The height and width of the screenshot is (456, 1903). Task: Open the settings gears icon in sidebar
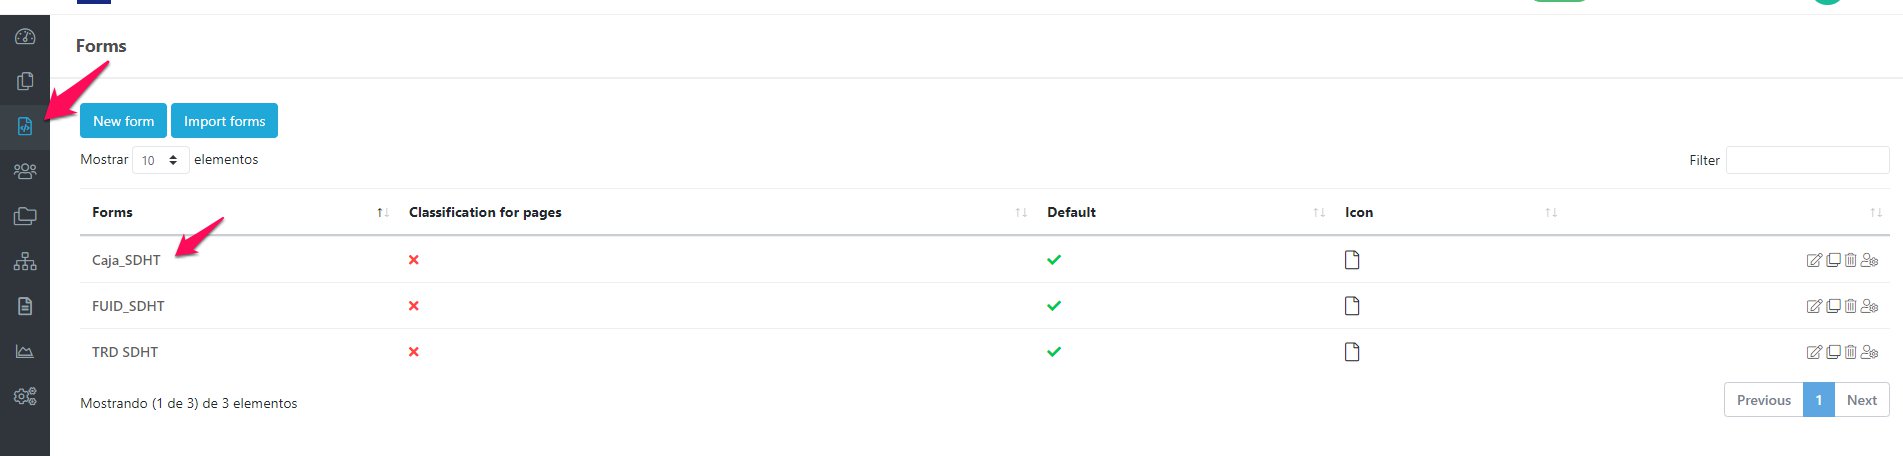pyautogui.click(x=25, y=397)
